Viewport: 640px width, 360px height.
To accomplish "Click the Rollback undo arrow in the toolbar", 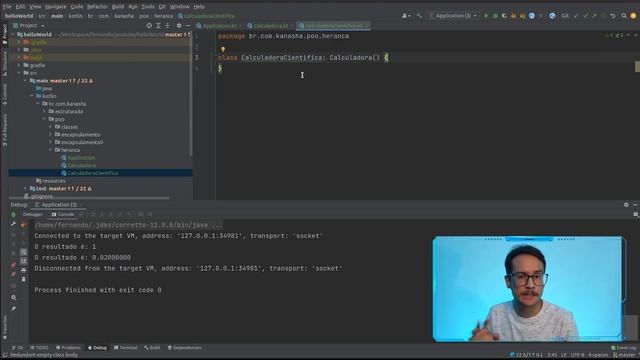I will (613, 16).
